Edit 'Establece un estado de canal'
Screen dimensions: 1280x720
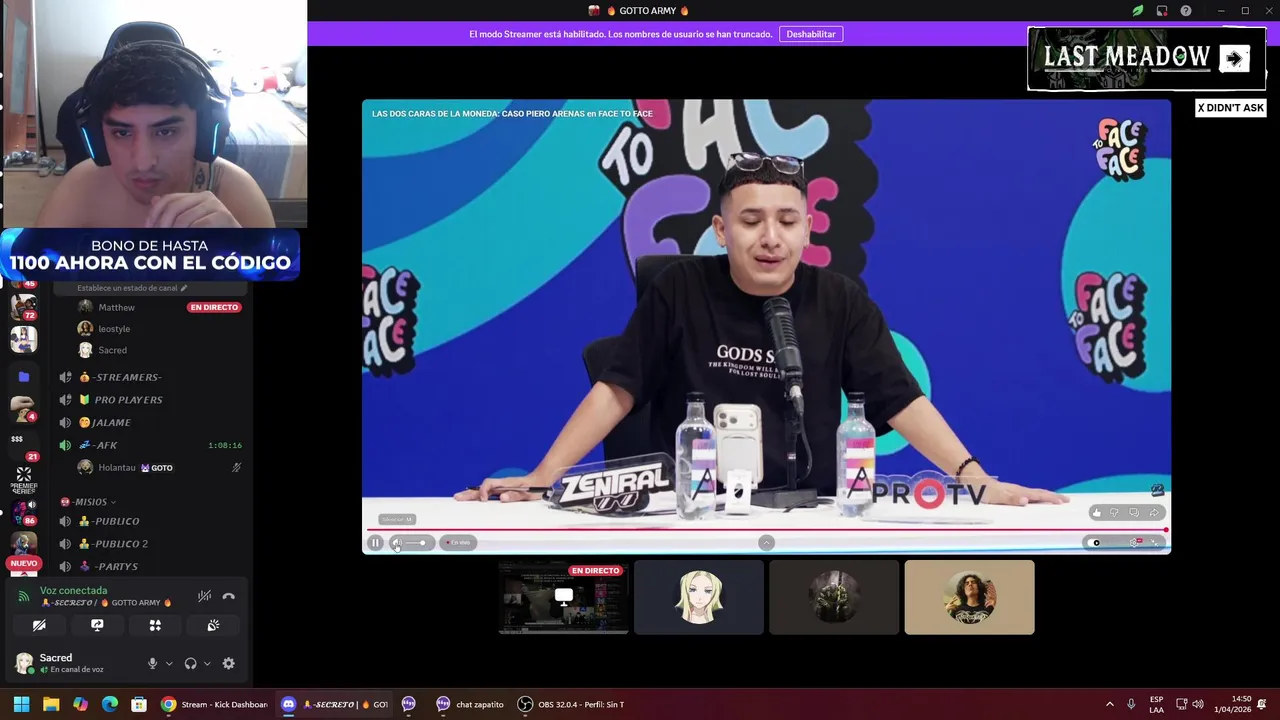tap(132, 288)
